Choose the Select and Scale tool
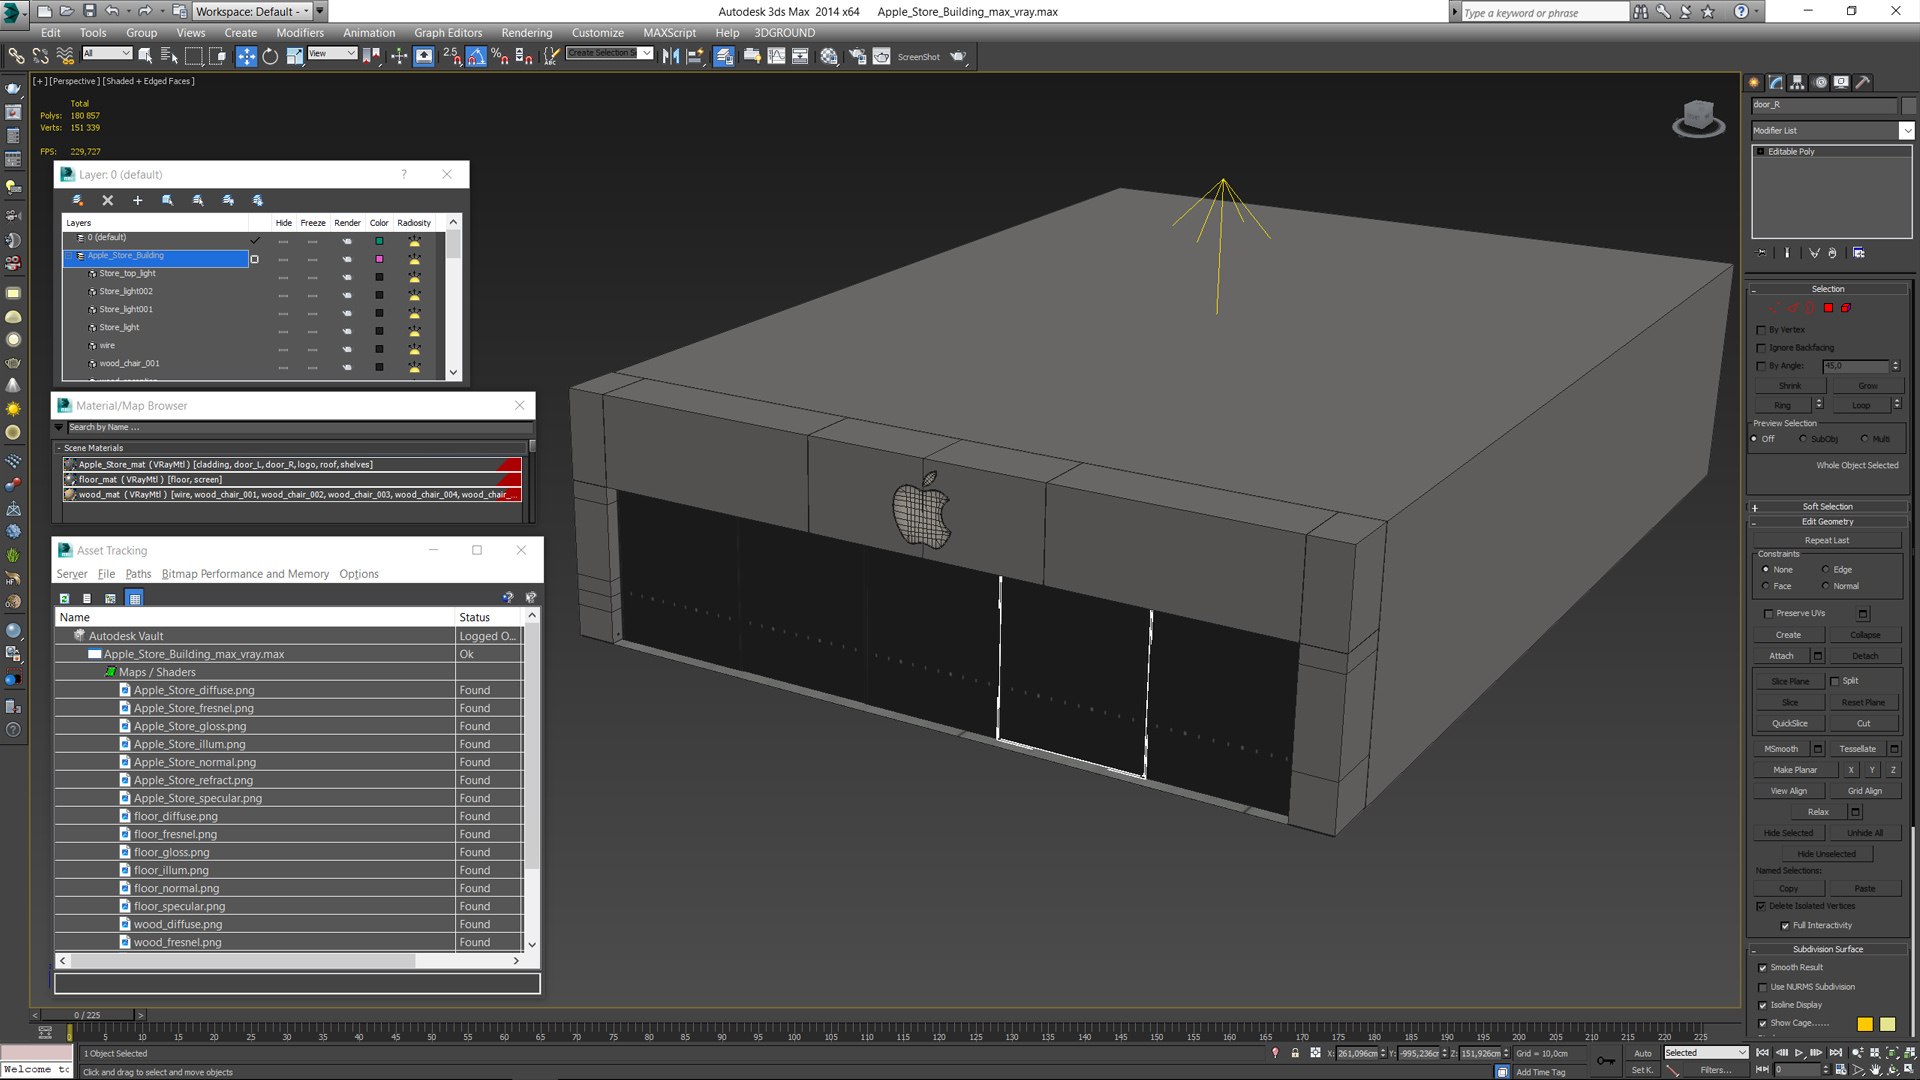The height and width of the screenshot is (1080, 1920). pyautogui.click(x=294, y=56)
